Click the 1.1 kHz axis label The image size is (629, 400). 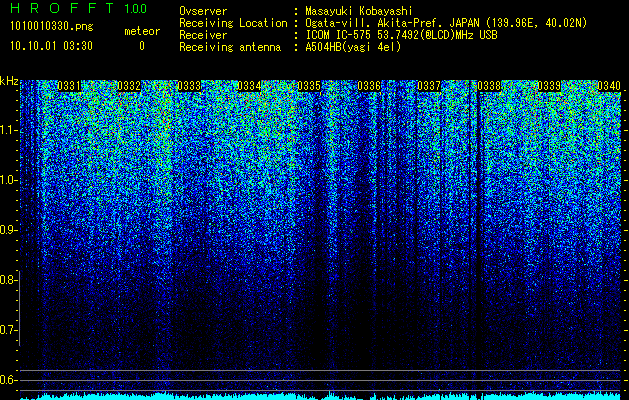7,130
